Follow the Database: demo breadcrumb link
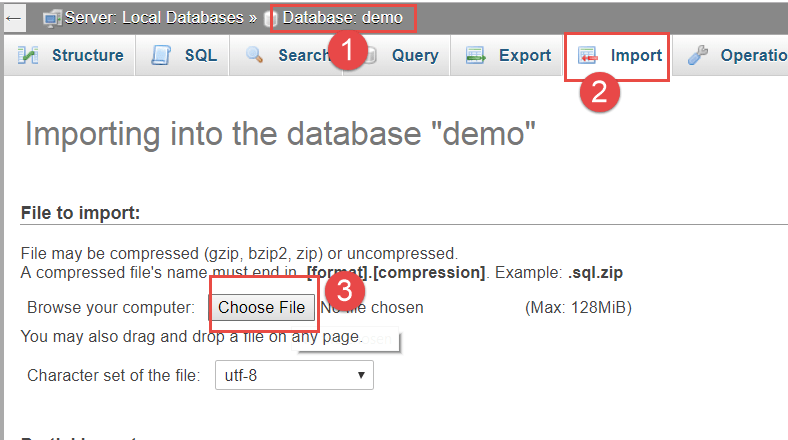 [x=342, y=18]
